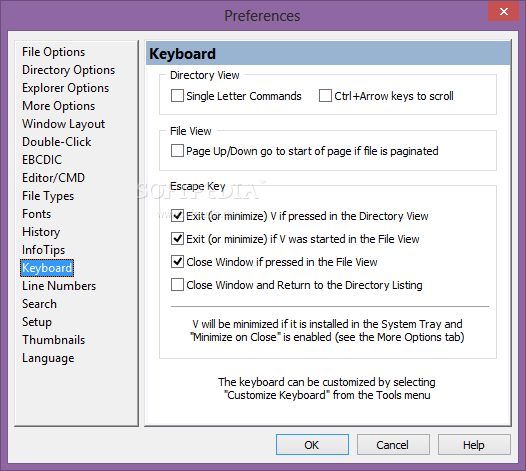
Task: Check Page Up/Down go to start of page
Action: [x=177, y=151]
